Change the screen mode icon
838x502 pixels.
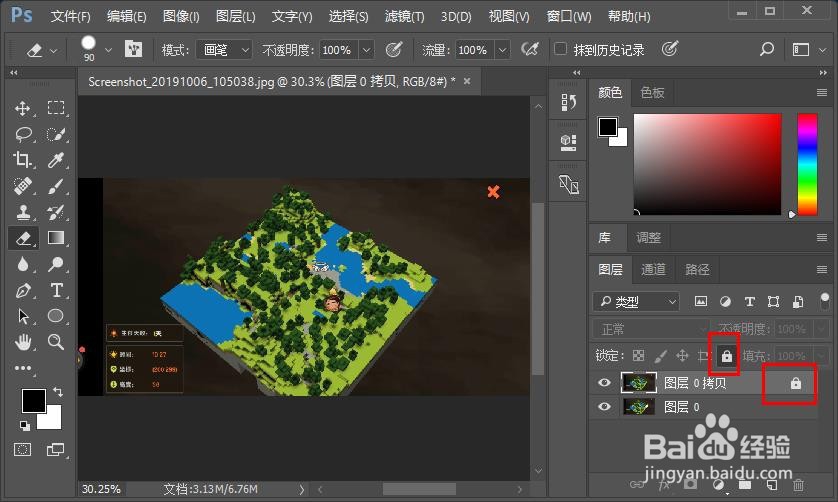(x=56, y=450)
